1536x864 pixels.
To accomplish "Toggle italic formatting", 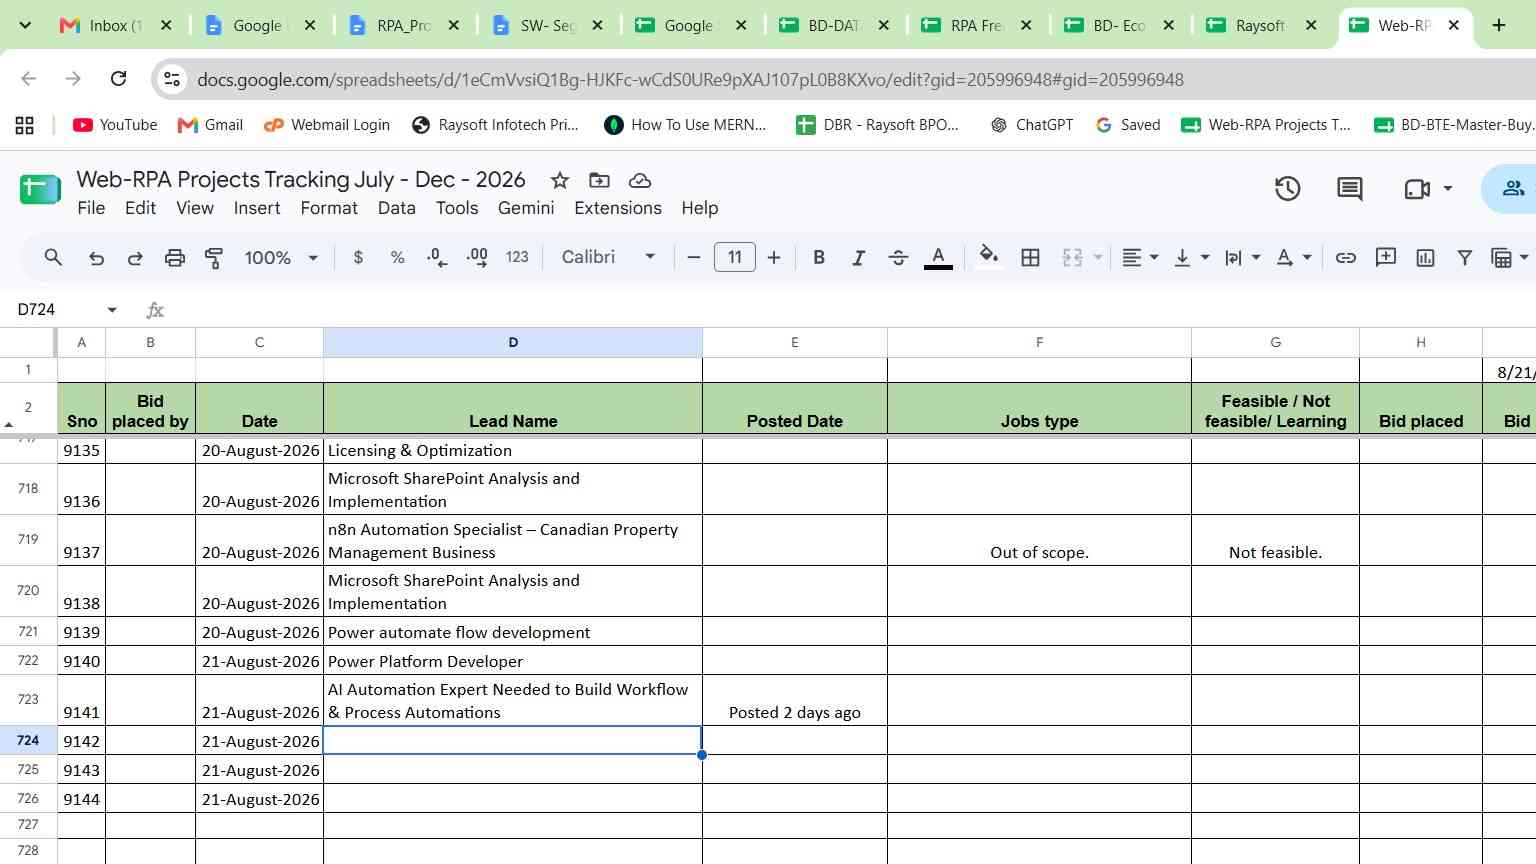I will pos(858,258).
